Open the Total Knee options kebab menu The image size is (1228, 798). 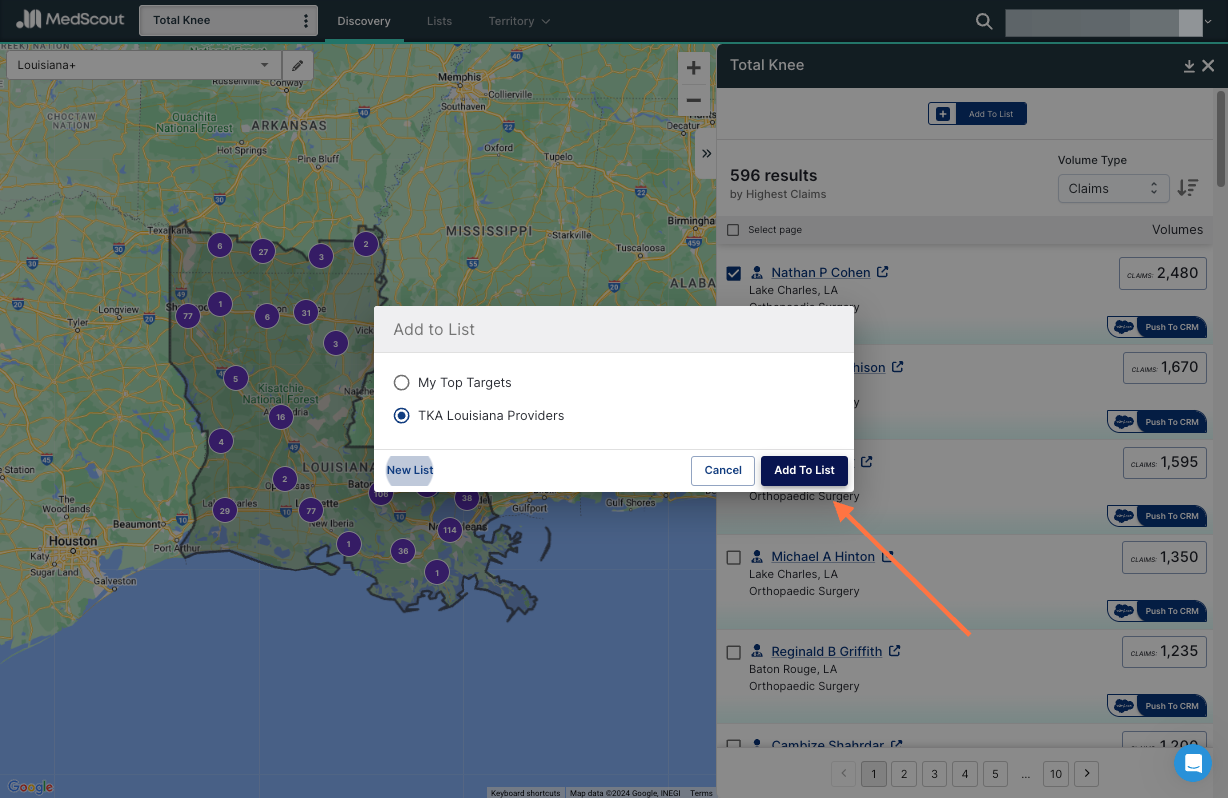pos(306,21)
